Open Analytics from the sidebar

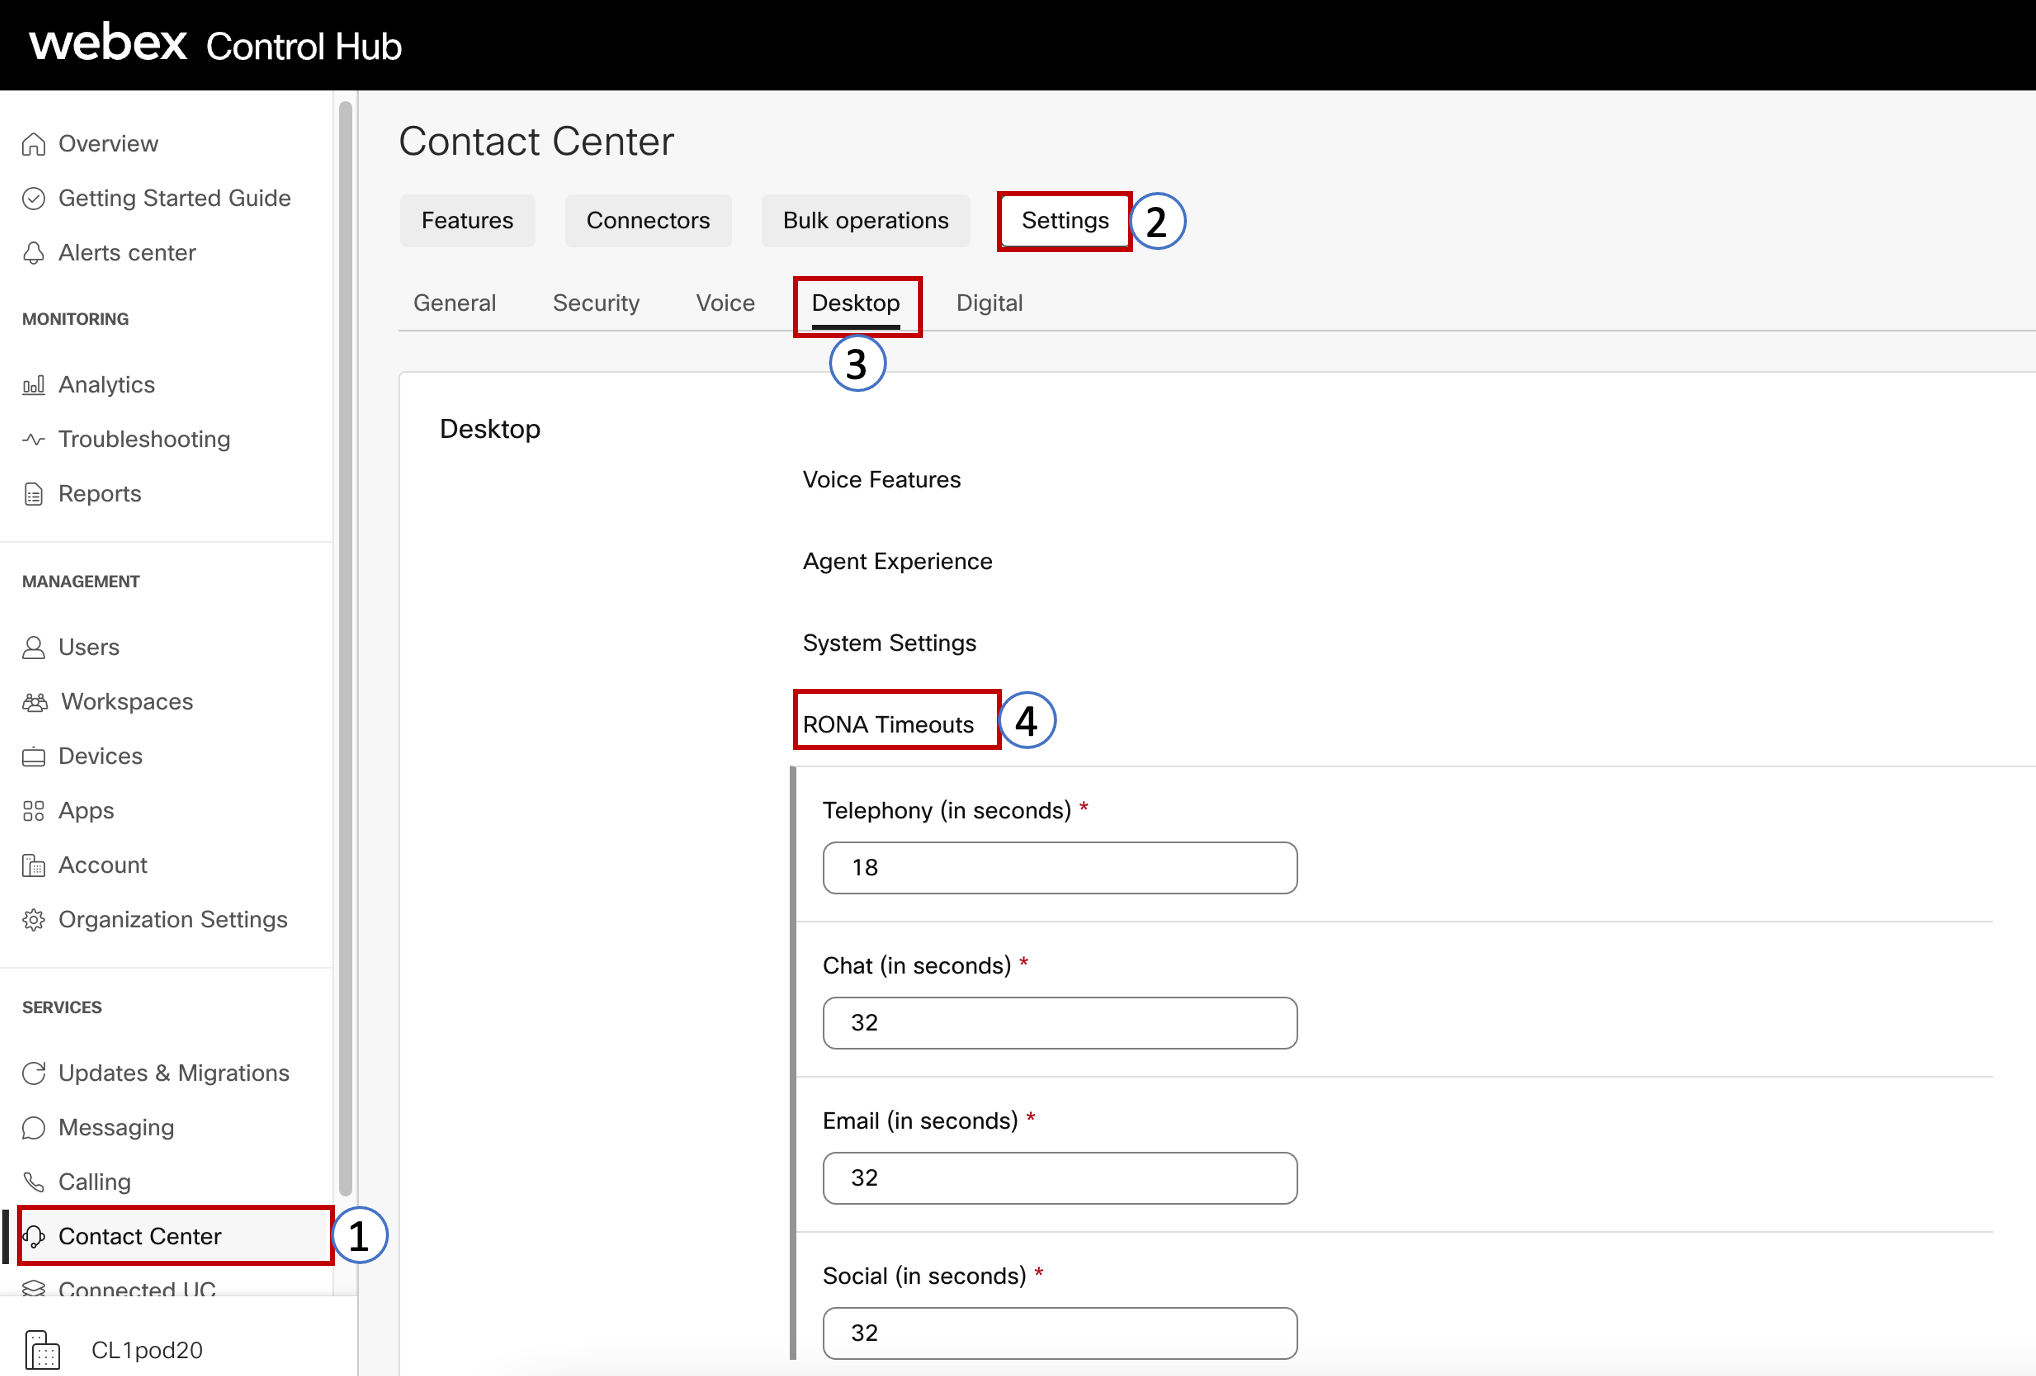tap(105, 384)
